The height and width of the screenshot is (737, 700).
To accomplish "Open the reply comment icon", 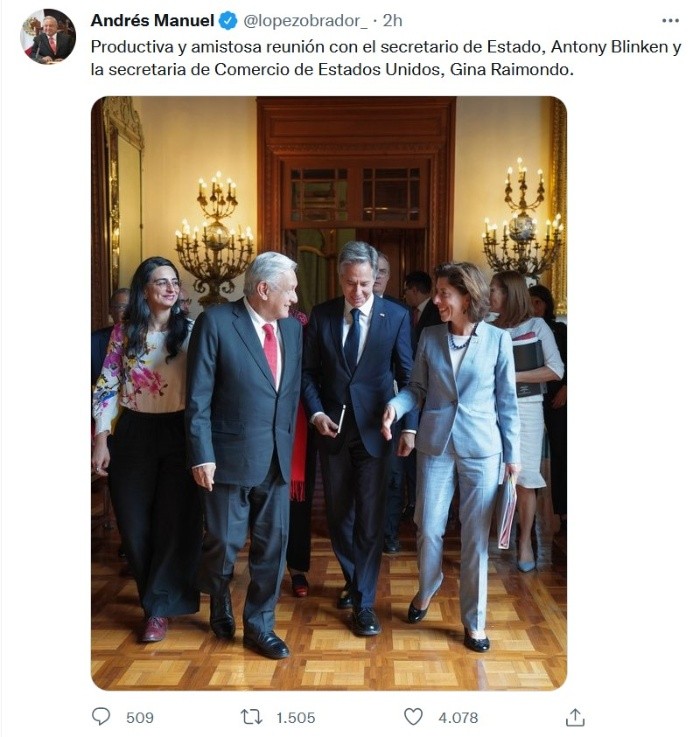I will coord(101,717).
